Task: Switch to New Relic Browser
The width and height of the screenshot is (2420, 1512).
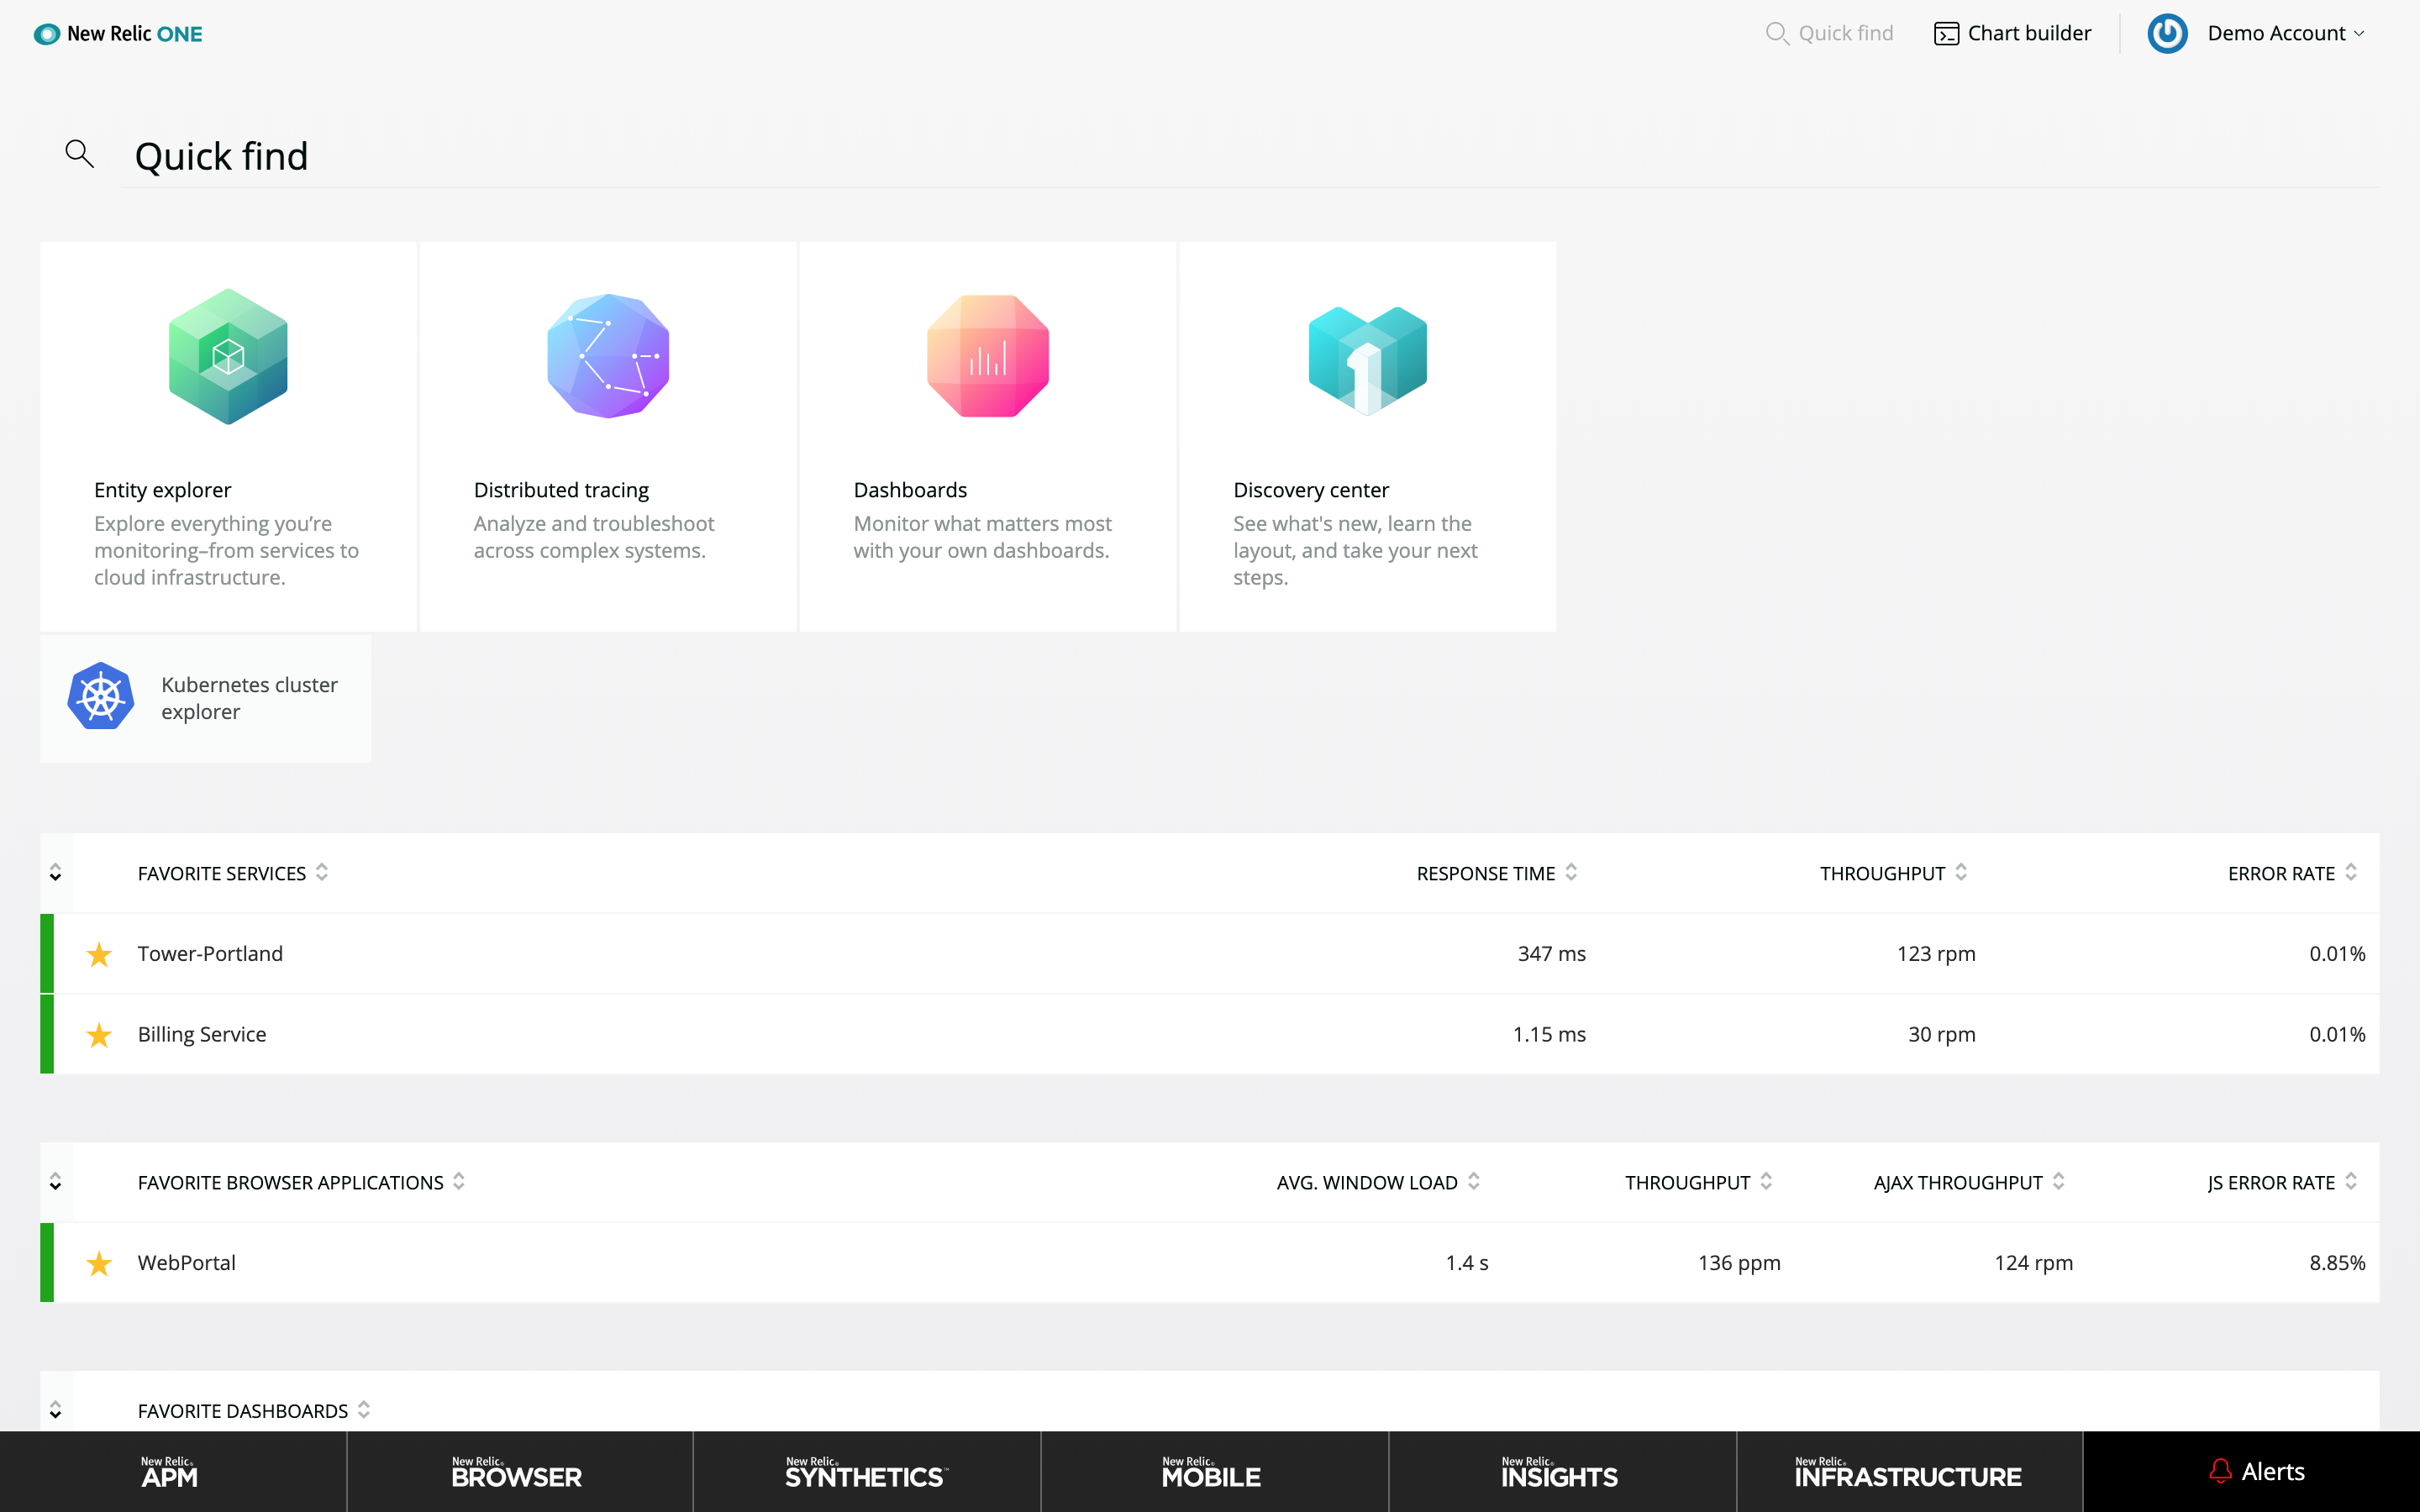Action: point(519,1472)
